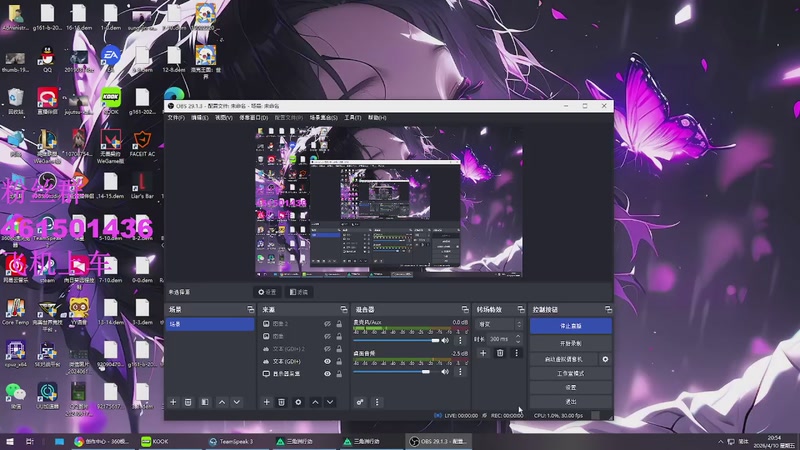Move source up in Sources panel
This screenshot has height=450, width=800.
tap(315, 402)
